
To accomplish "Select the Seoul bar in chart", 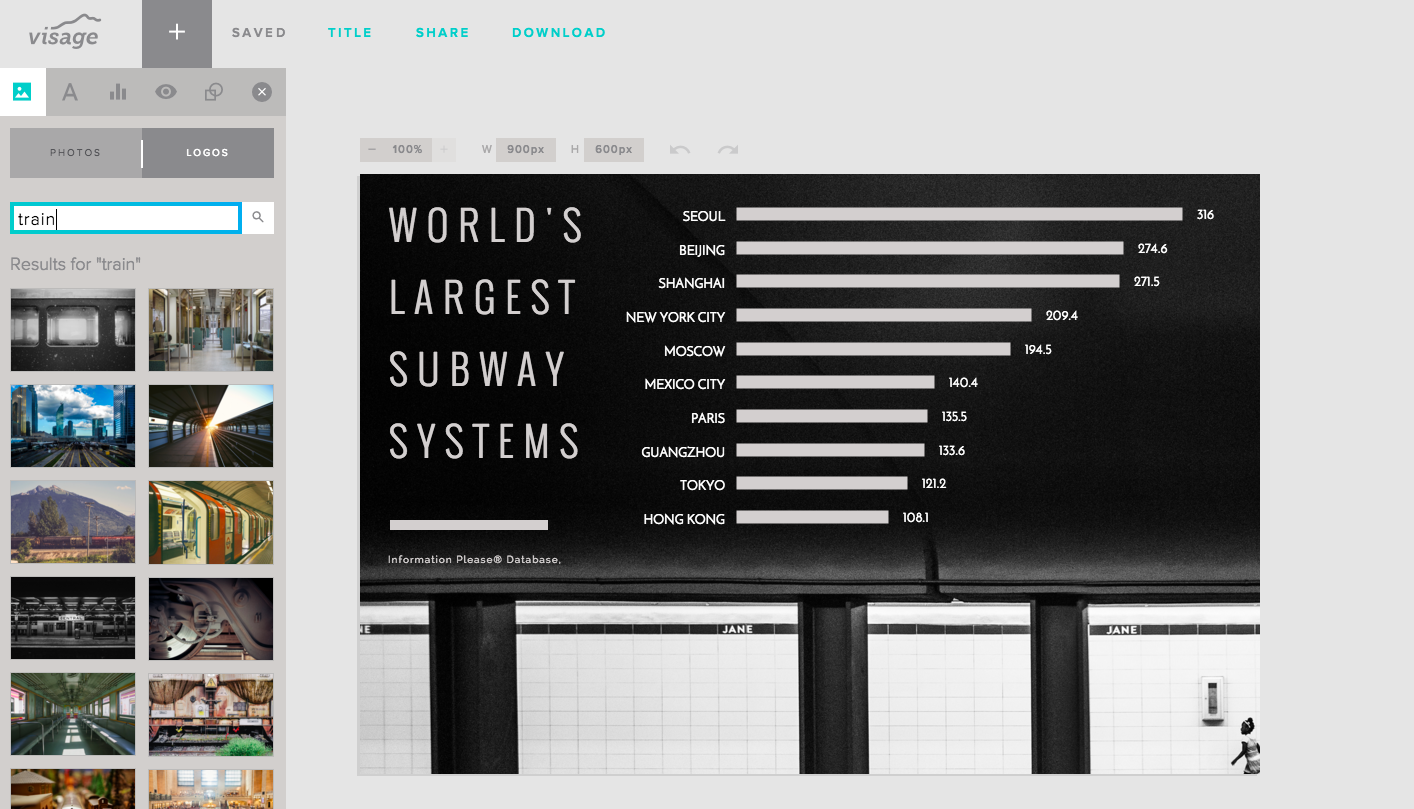I will 960,214.
